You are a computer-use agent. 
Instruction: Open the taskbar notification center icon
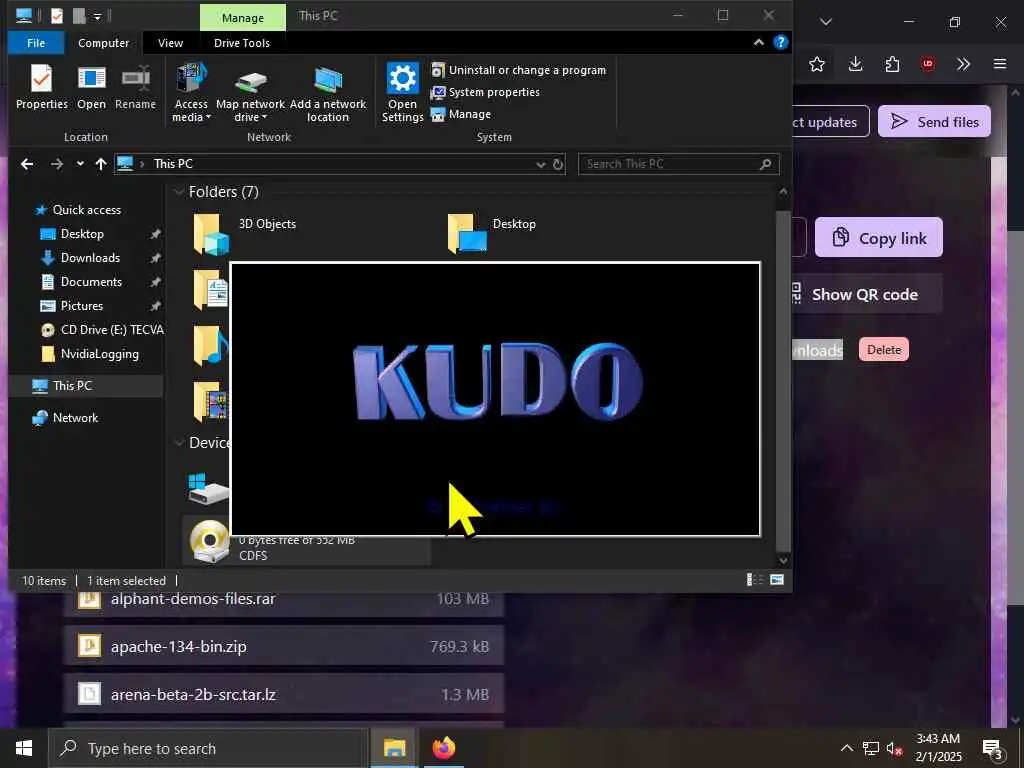993,749
